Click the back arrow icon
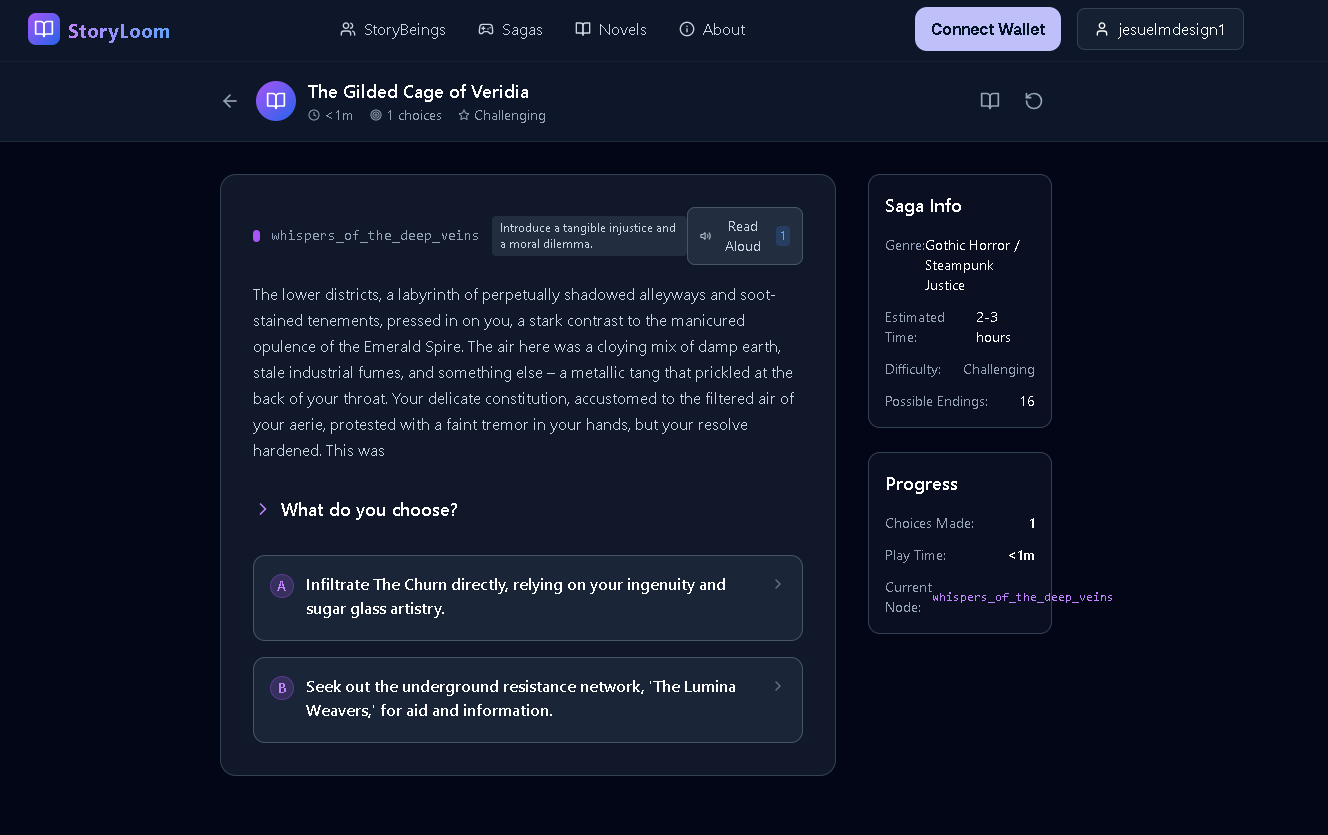 (230, 101)
